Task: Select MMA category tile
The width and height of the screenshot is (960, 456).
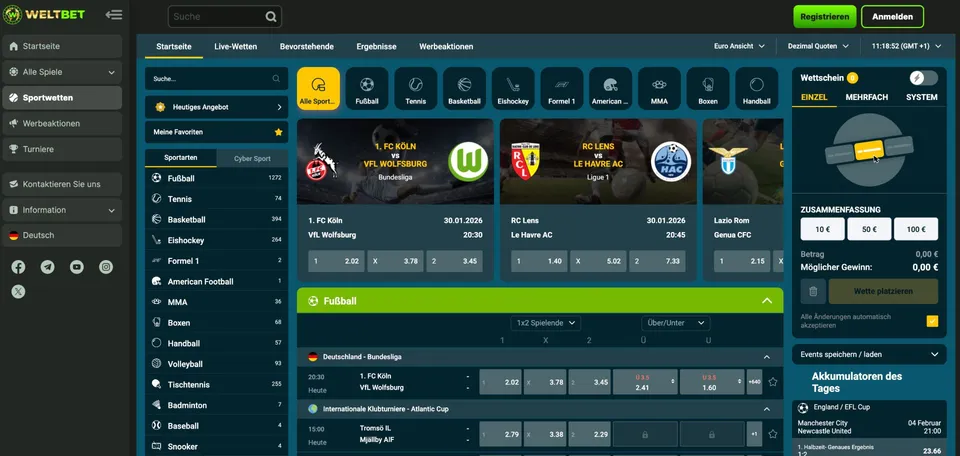Action: (x=659, y=89)
